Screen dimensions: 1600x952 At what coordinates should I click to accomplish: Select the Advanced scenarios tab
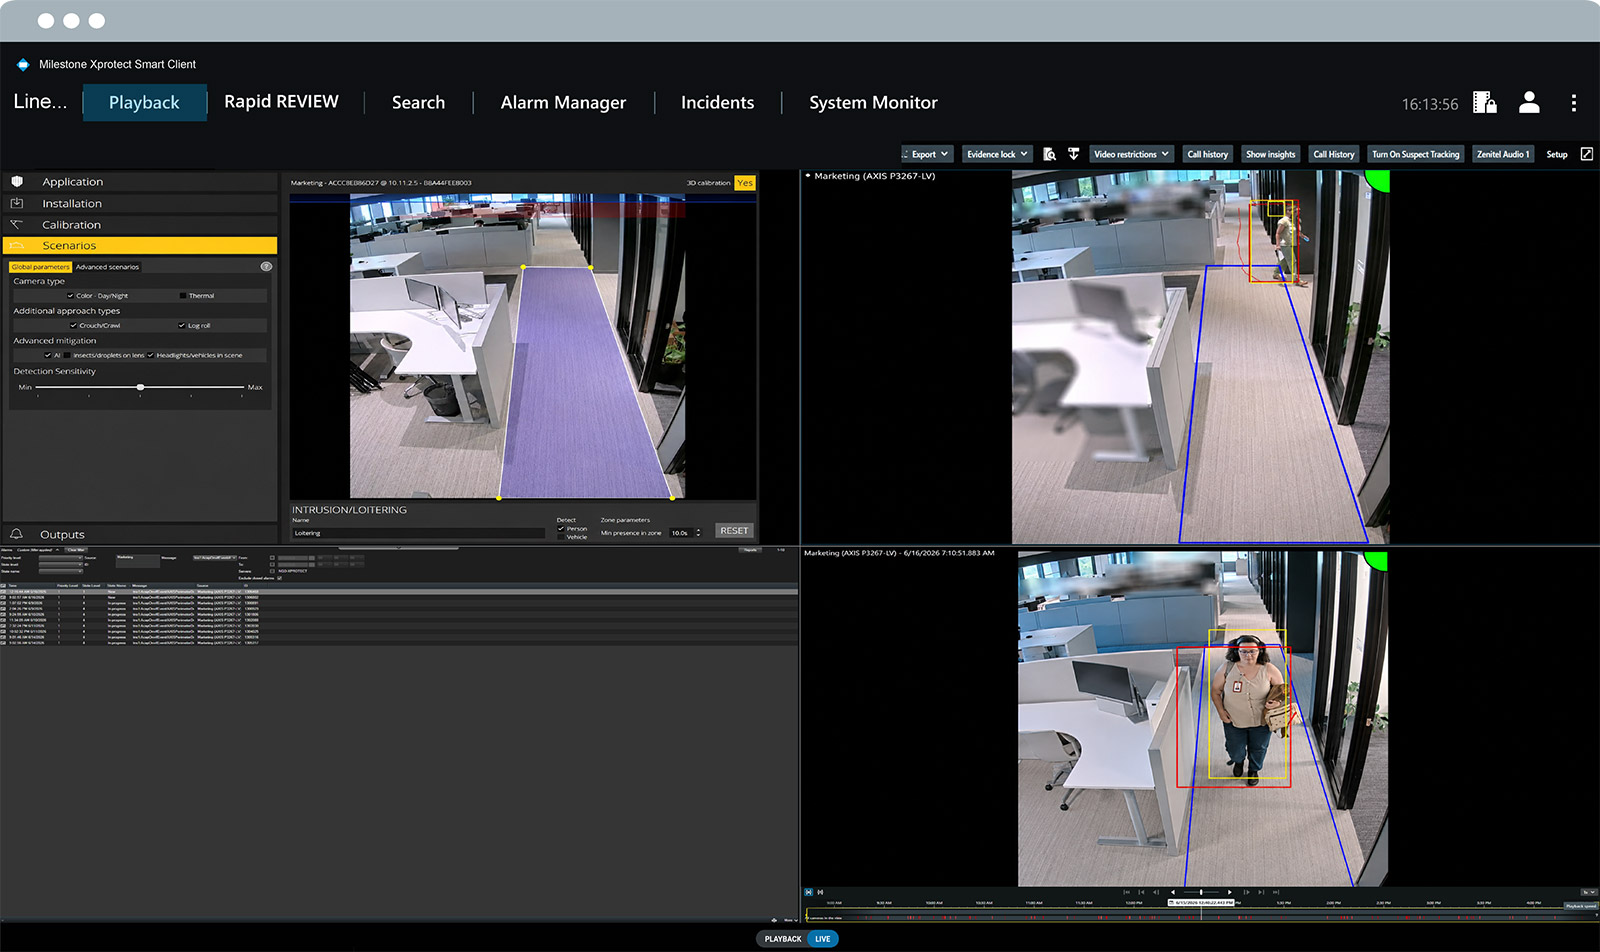coord(107,267)
